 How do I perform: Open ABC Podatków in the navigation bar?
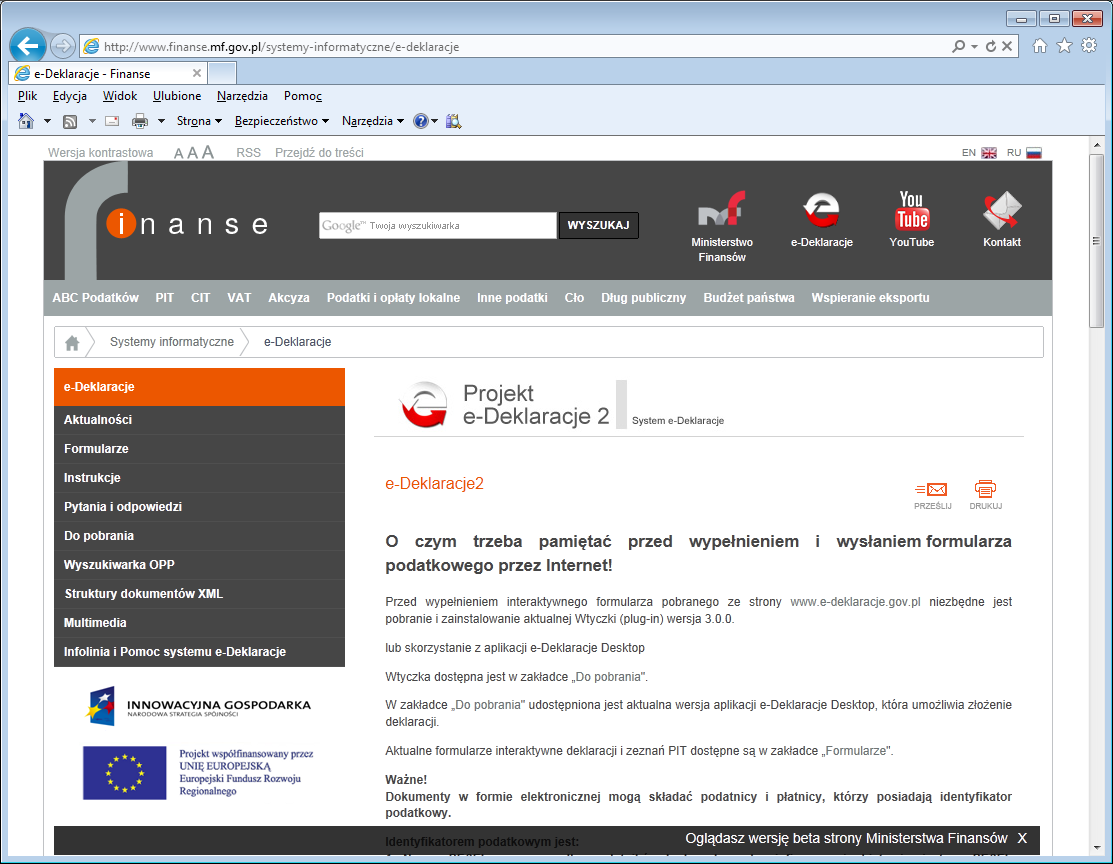click(95, 297)
